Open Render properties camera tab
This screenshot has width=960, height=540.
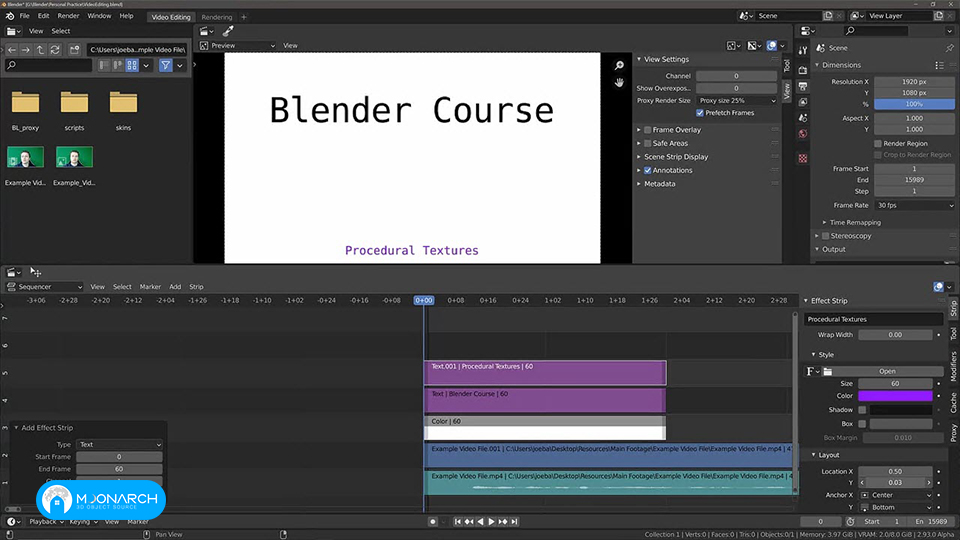pos(803,70)
